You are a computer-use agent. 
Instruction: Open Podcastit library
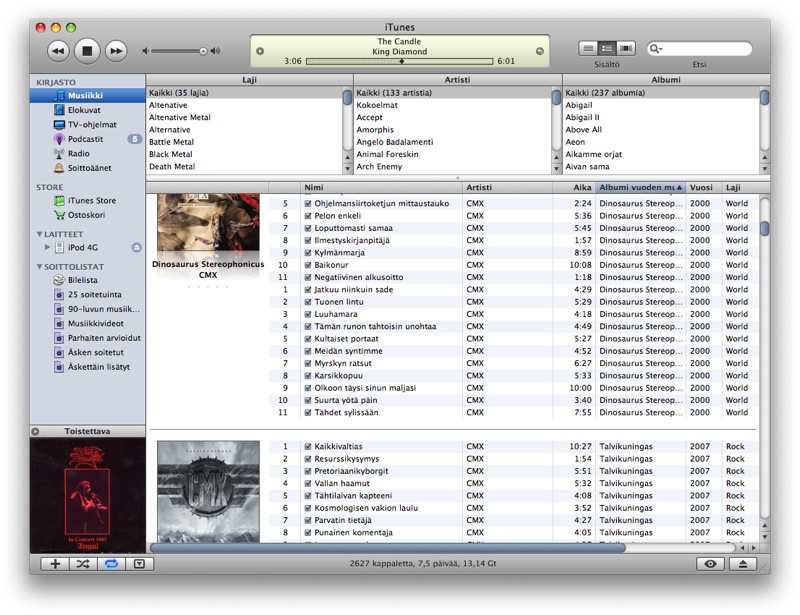pyautogui.click(x=87, y=139)
